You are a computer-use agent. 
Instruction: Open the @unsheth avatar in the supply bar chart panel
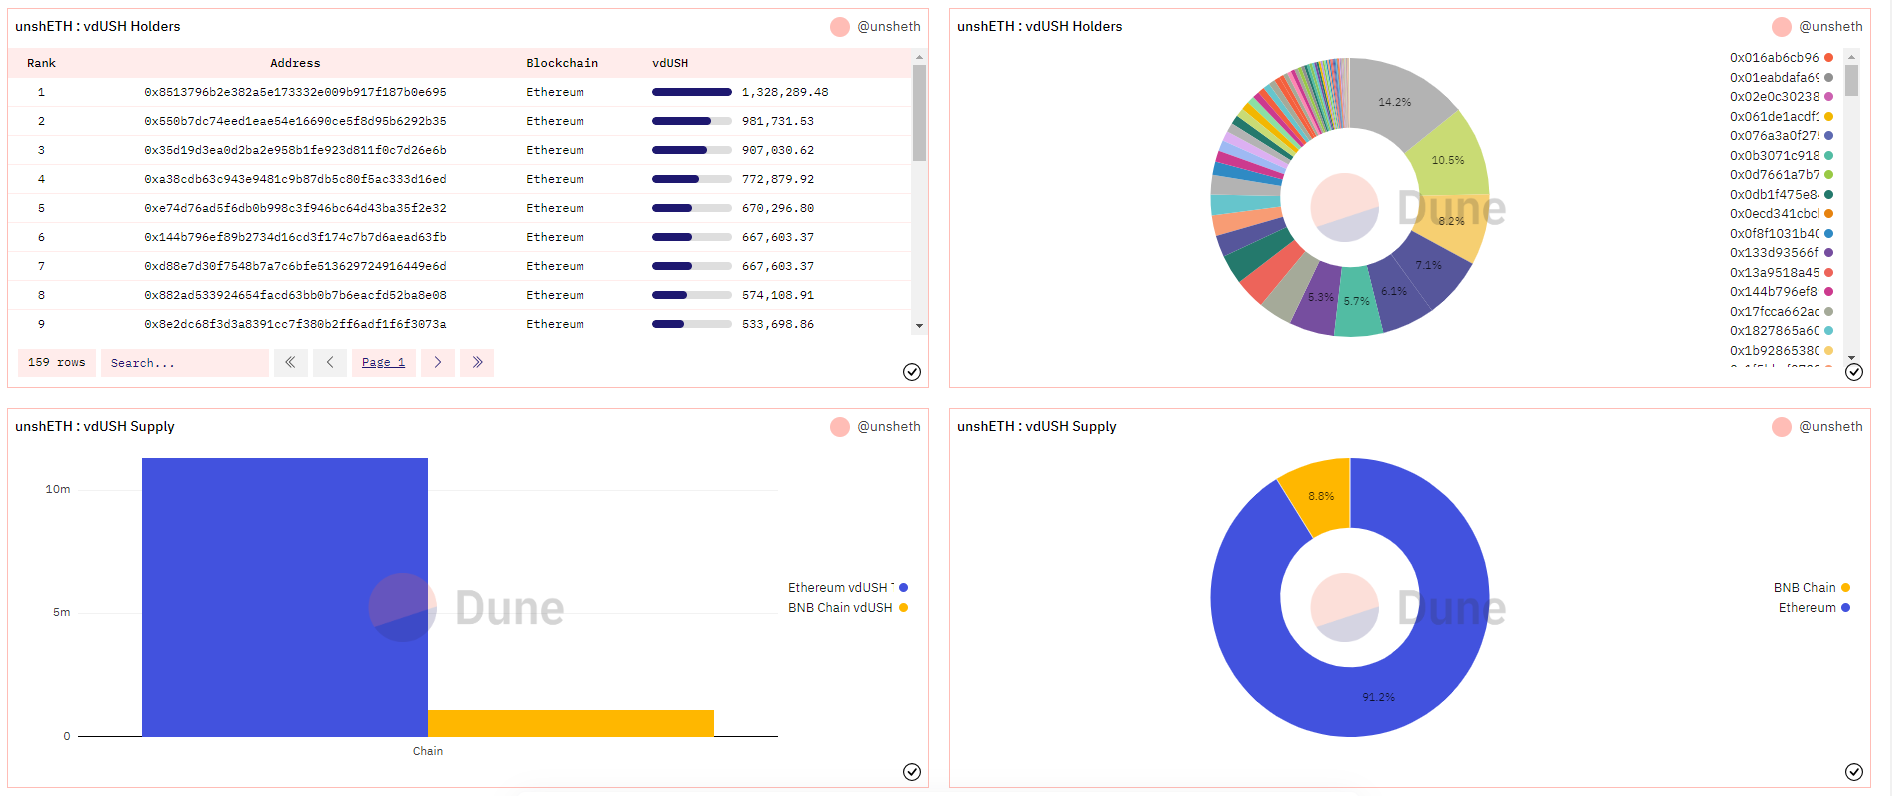pos(840,427)
